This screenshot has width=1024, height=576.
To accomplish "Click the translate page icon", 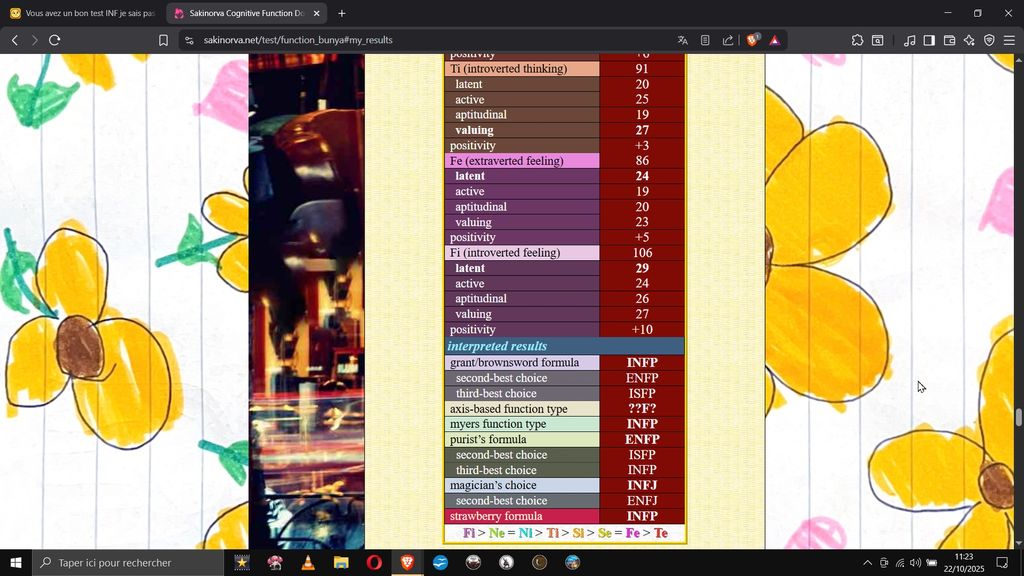I will pyautogui.click(x=682, y=40).
